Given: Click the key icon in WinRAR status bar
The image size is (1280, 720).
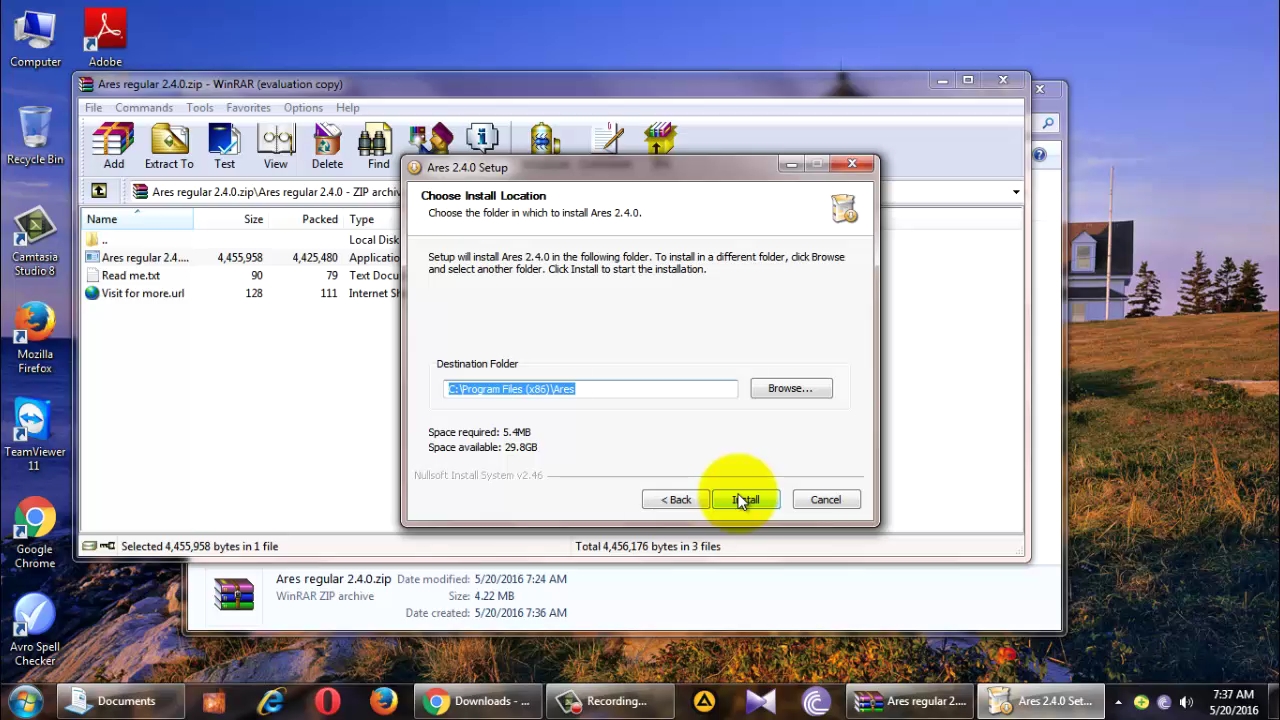Looking at the screenshot, I should tap(107, 546).
